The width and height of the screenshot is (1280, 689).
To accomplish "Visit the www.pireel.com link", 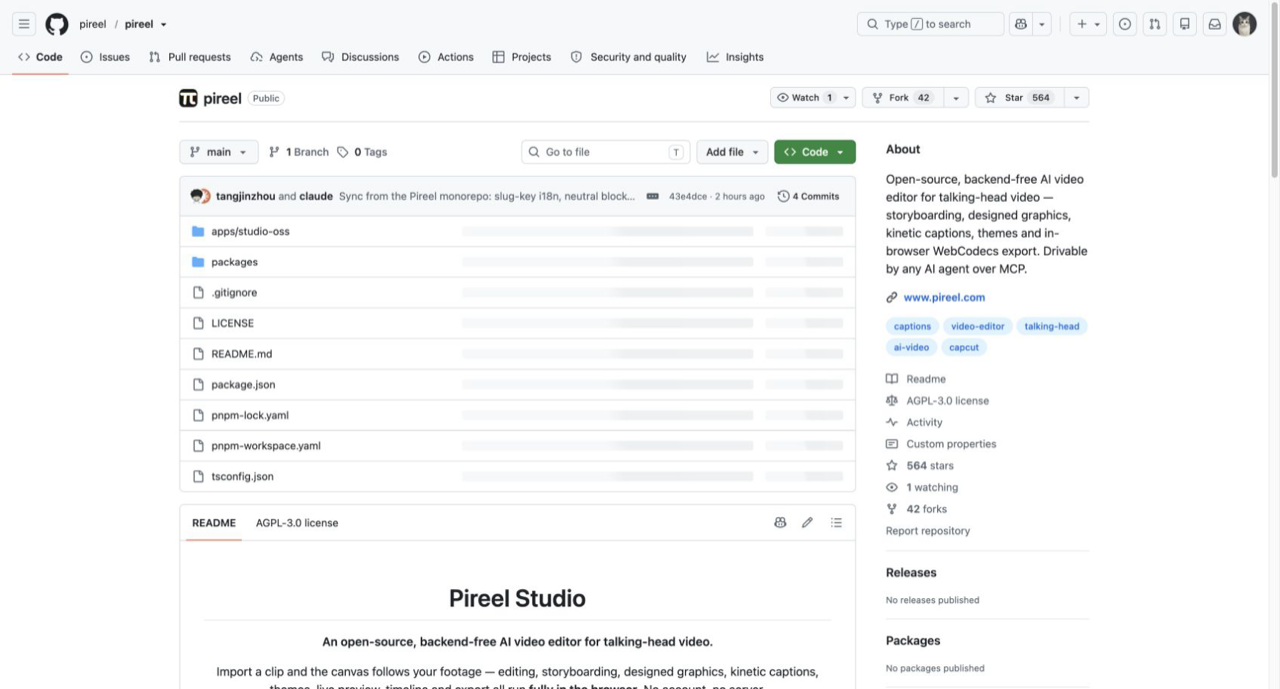I will 944,297.
